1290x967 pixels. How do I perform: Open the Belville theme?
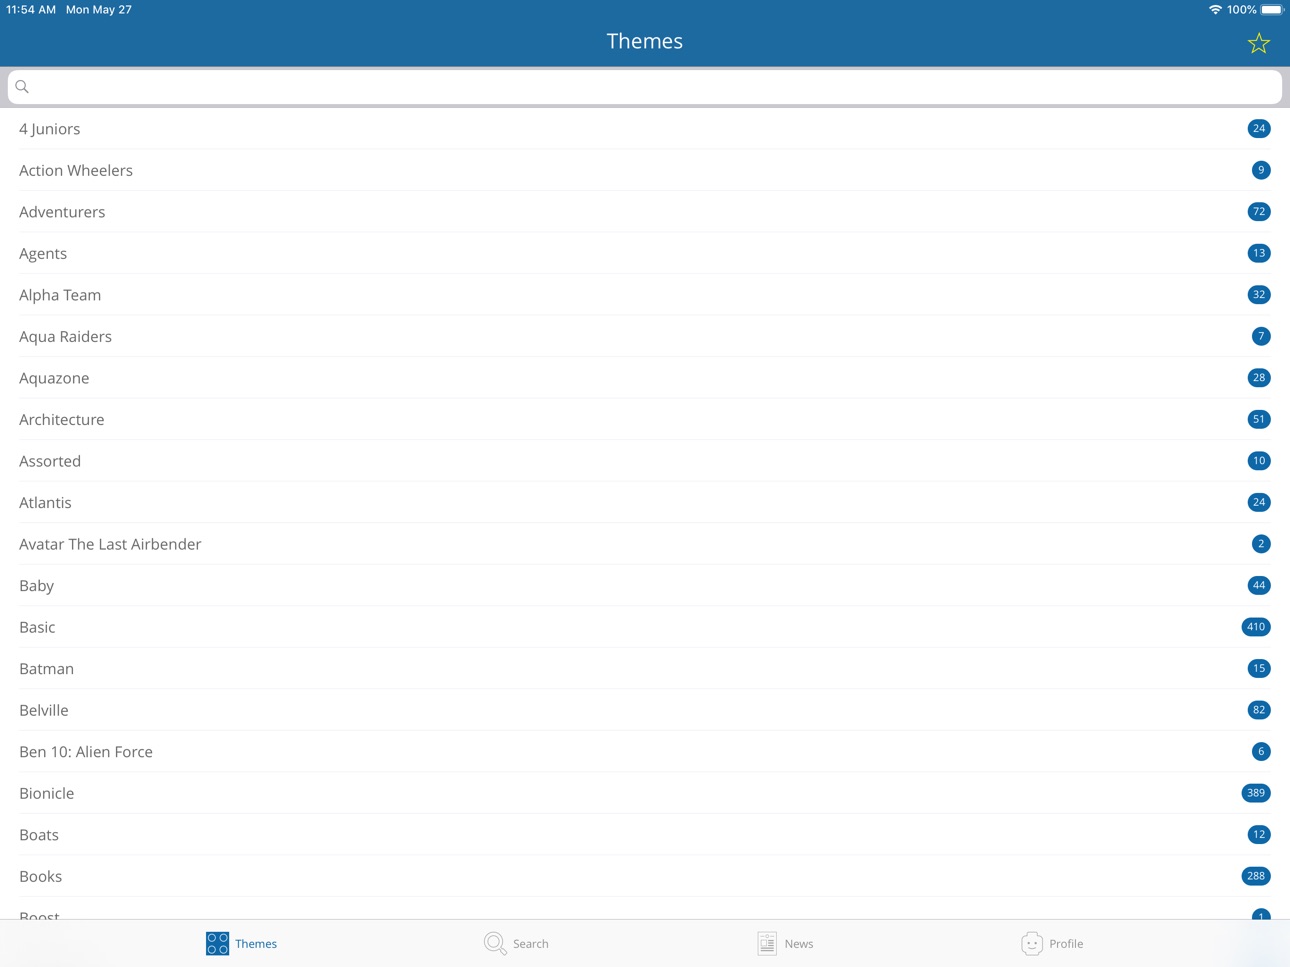(x=645, y=710)
